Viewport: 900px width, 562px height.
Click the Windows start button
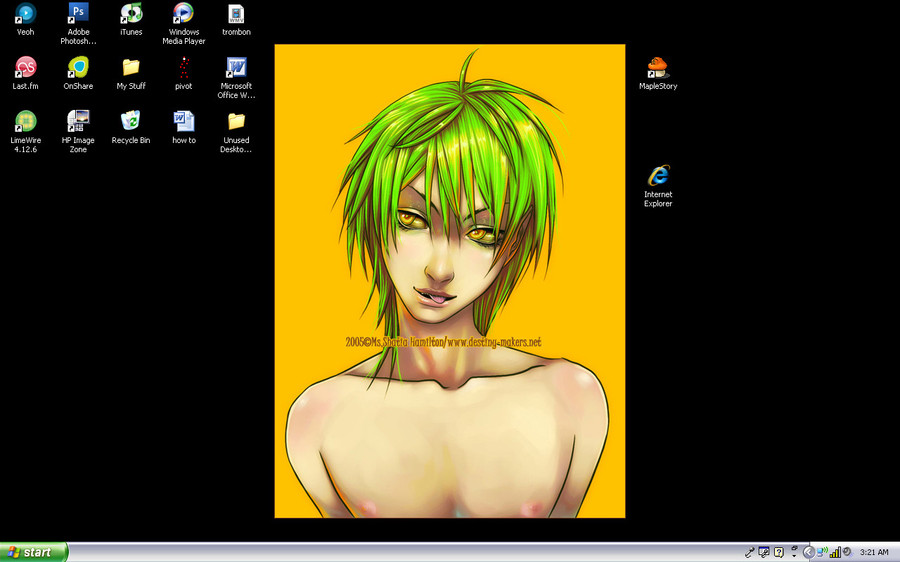point(33,552)
